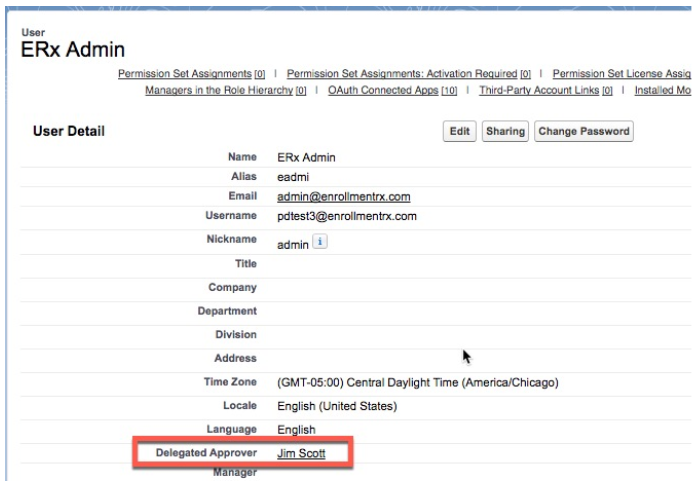Screen dimensions: 698x495
Task: Click the ERx Admin value in Name row
Action: click(305, 157)
